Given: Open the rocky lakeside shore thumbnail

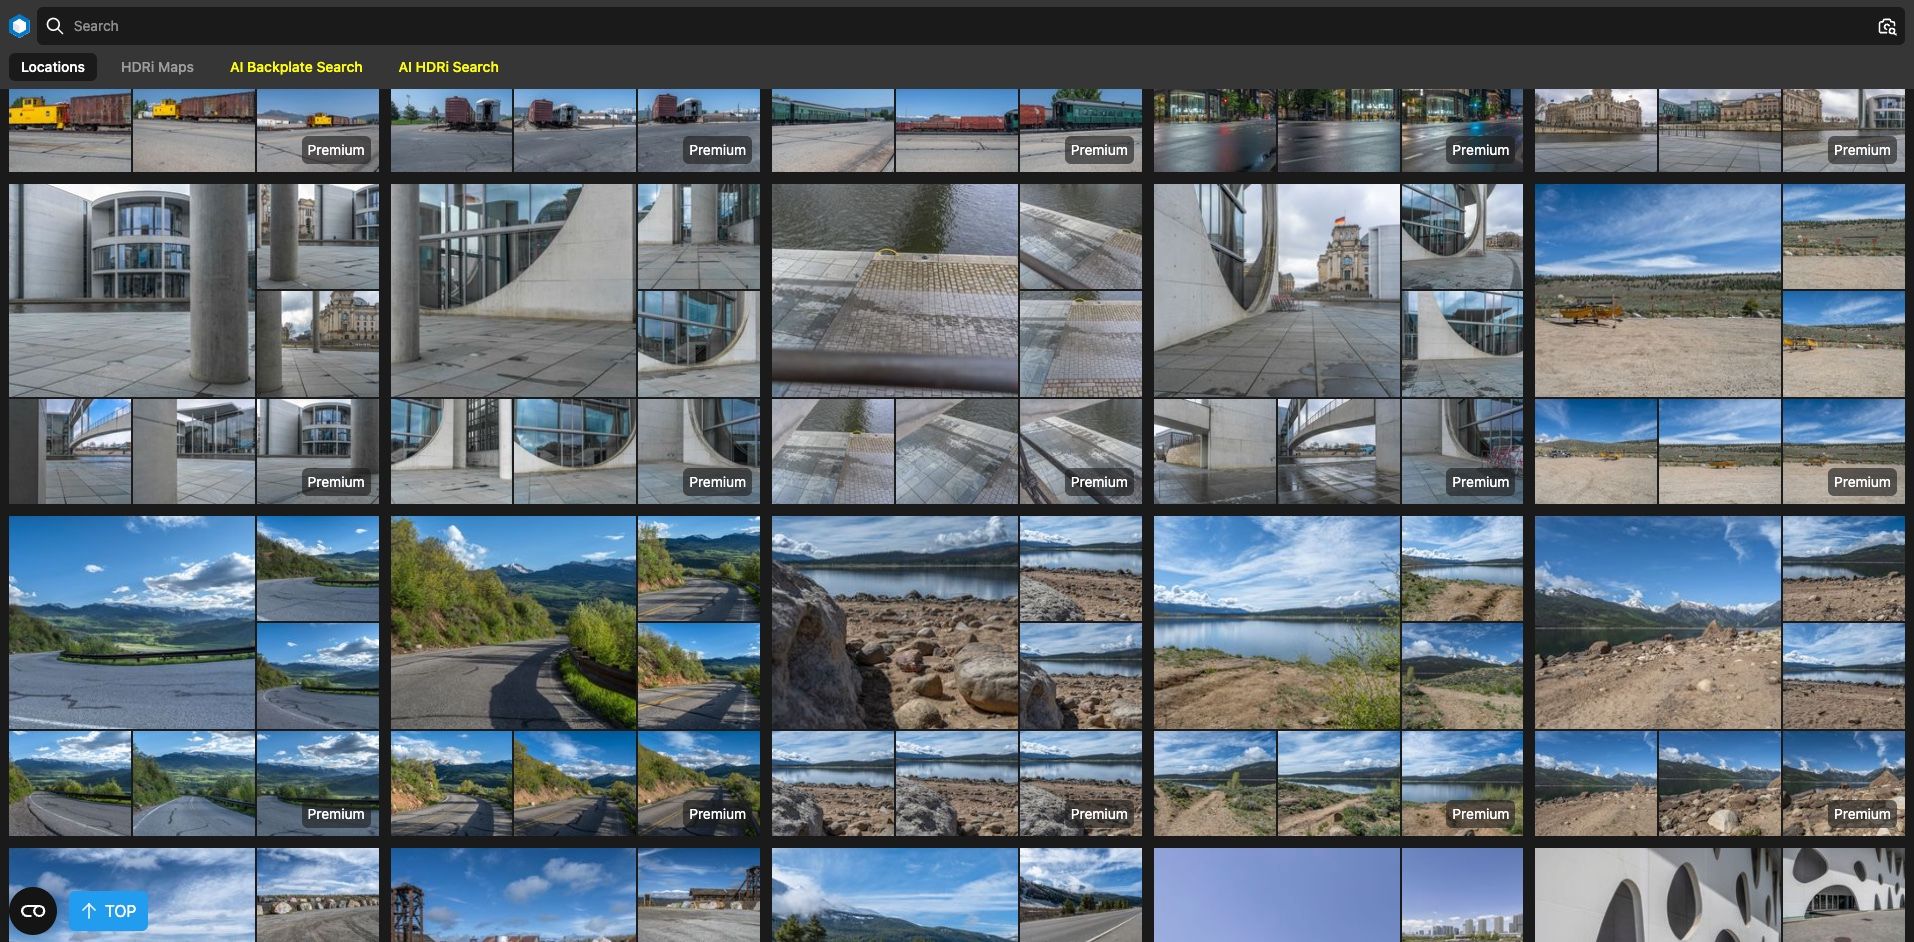Looking at the screenshot, I should 894,621.
